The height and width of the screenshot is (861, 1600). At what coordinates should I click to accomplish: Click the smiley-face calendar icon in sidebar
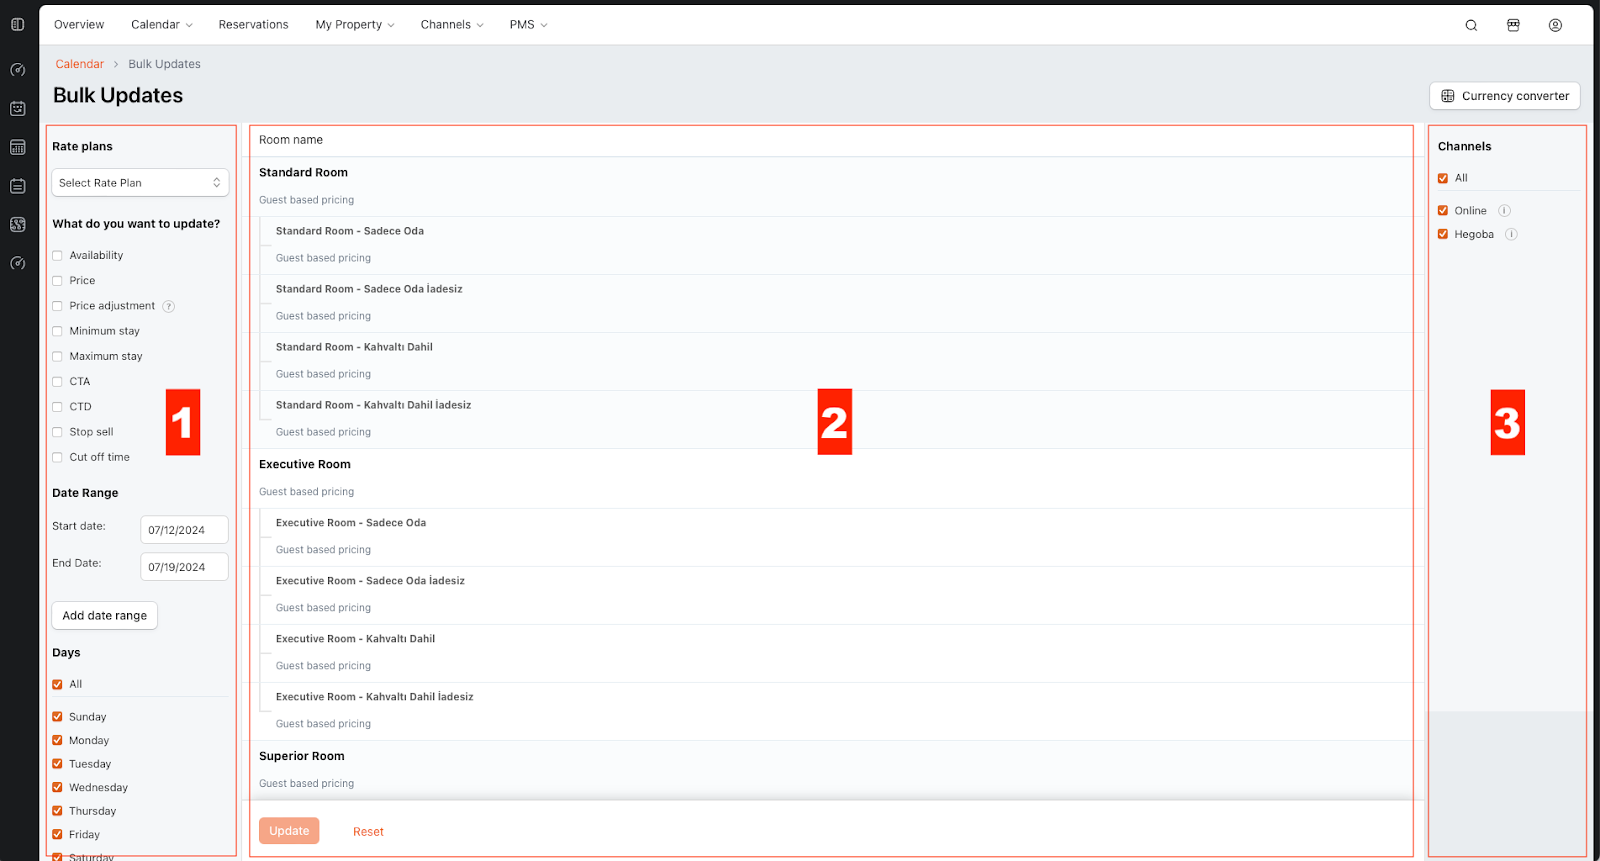[x=17, y=108]
